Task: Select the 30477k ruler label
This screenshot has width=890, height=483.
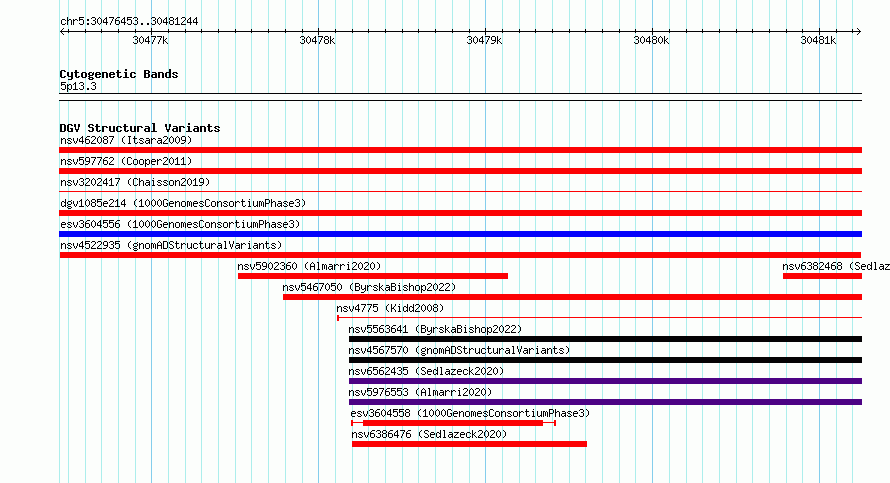Action: 150,40
